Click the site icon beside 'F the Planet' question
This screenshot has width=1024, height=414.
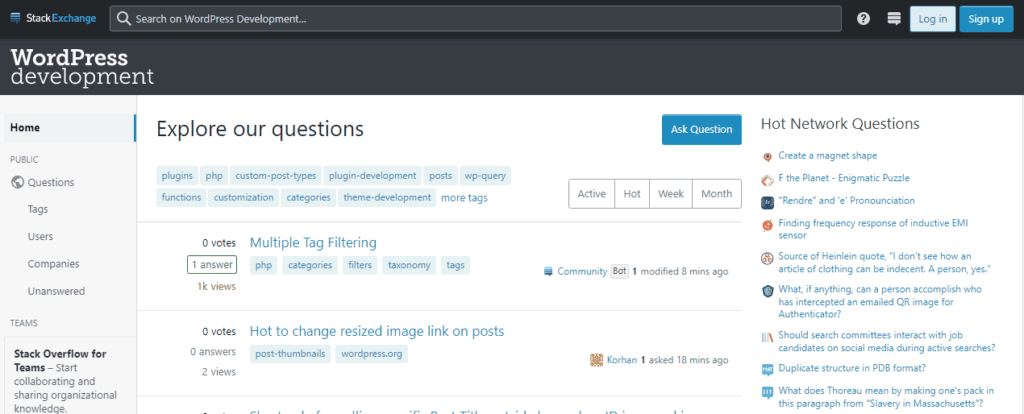pos(767,179)
